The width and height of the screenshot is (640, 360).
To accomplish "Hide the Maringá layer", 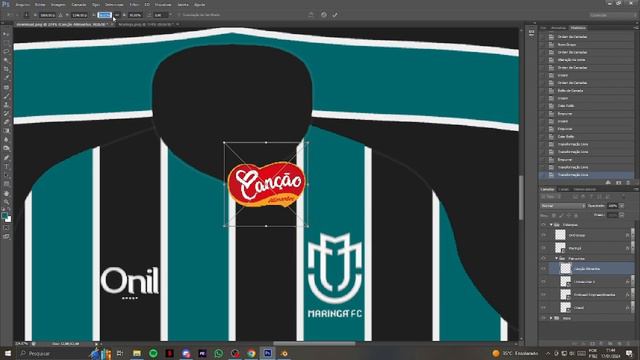I will (x=543, y=248).
